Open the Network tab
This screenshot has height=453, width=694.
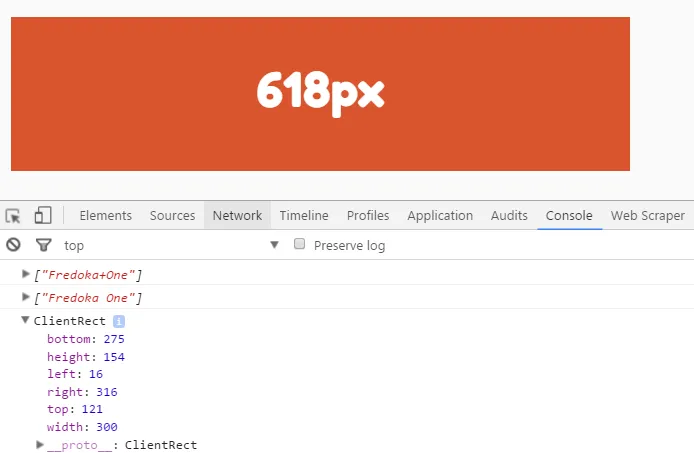click(x=237, y=216)
